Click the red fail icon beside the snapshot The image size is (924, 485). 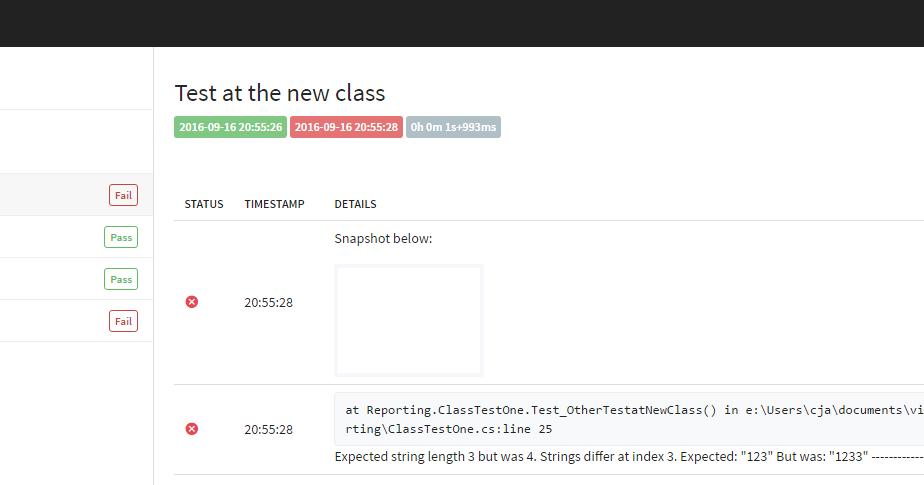[192, 302]
